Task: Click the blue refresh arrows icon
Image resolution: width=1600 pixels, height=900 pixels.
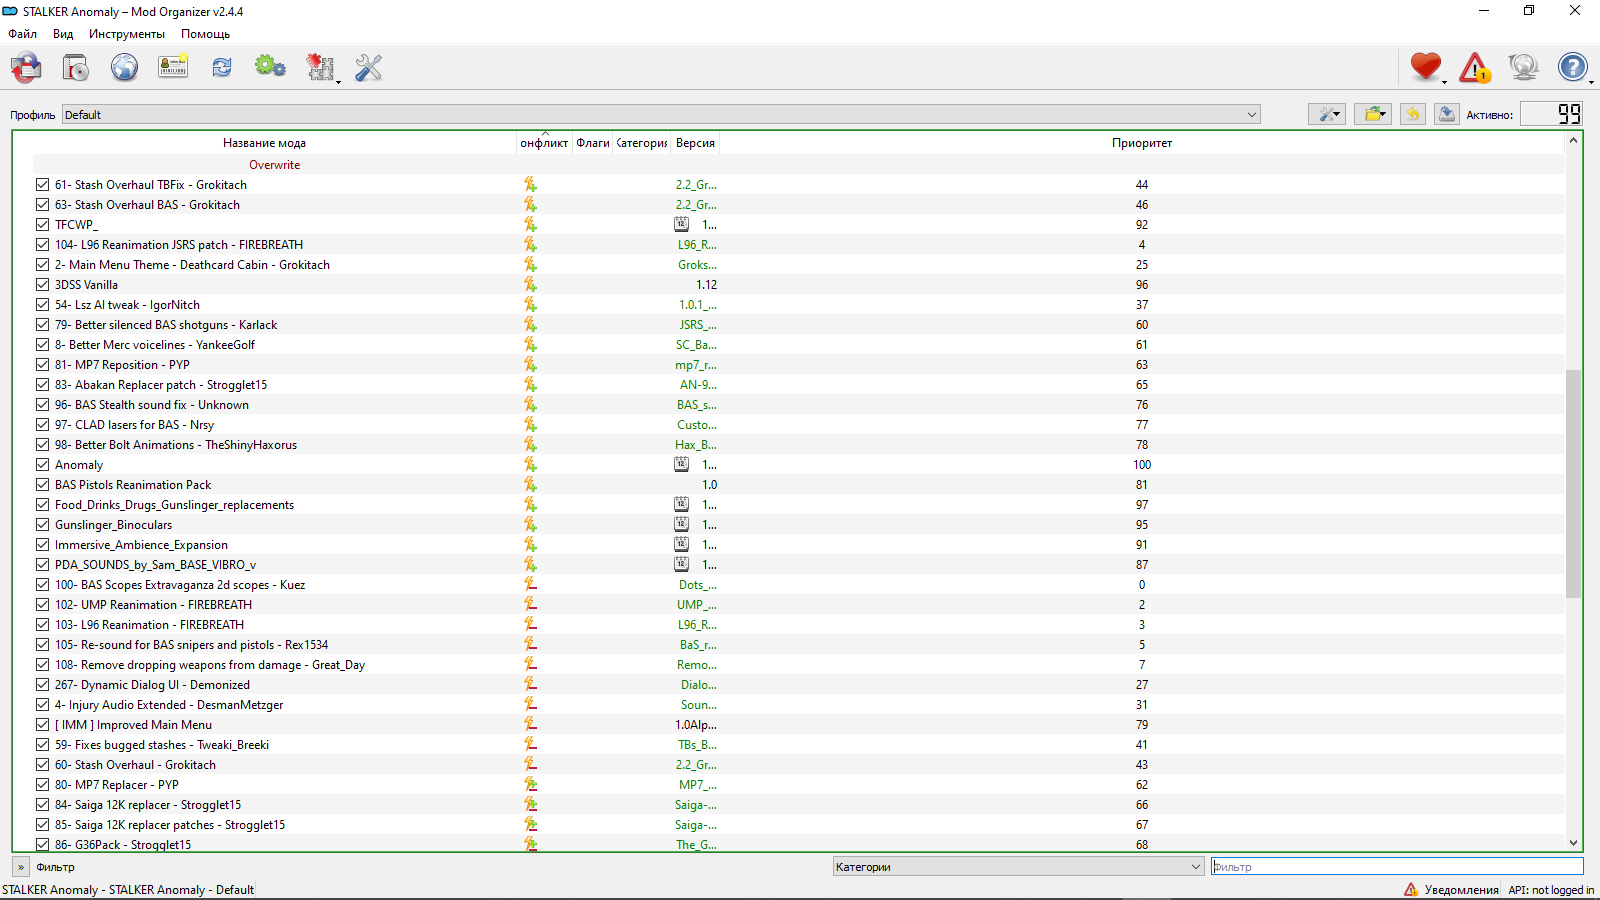Action: 222,67
